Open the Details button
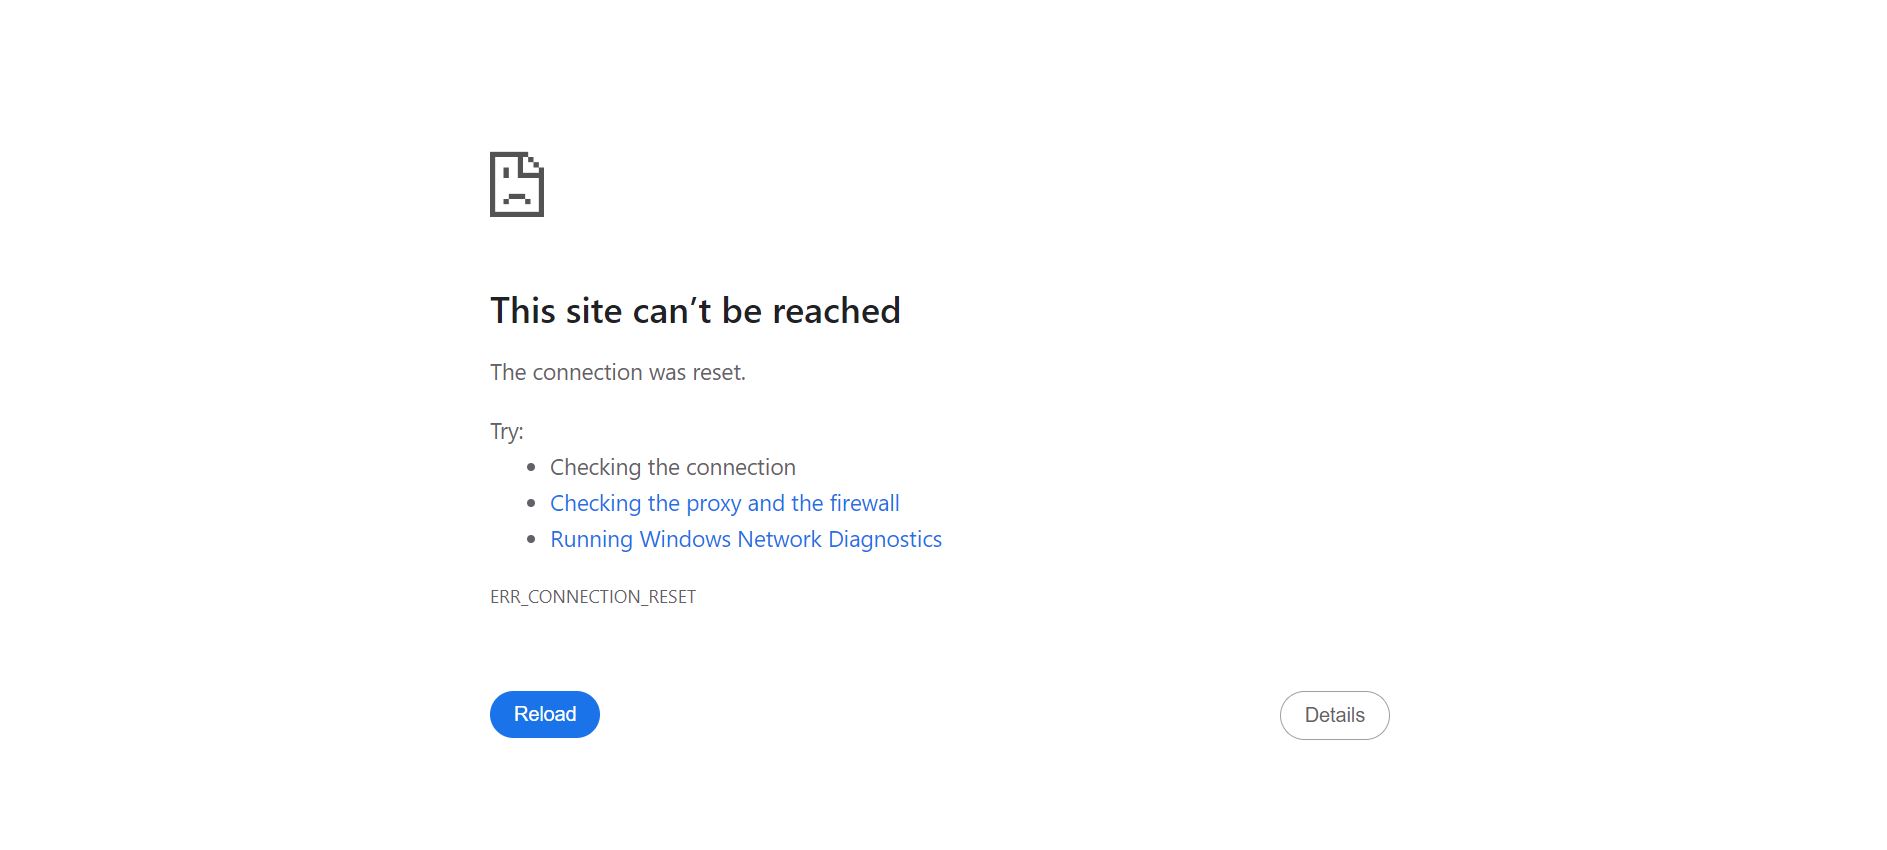The width and height of the screenshot is (1887, 850). point(1334,715)
